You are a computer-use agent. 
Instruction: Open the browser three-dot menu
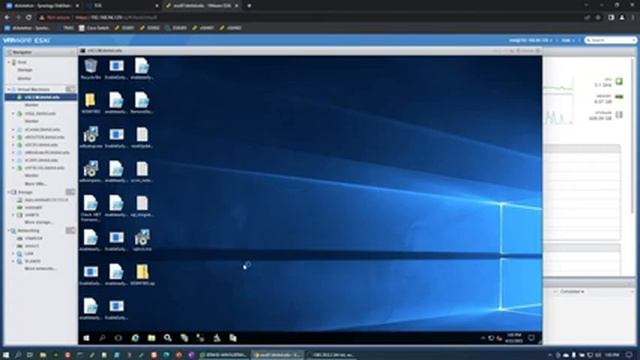click(x=633, y=18)
